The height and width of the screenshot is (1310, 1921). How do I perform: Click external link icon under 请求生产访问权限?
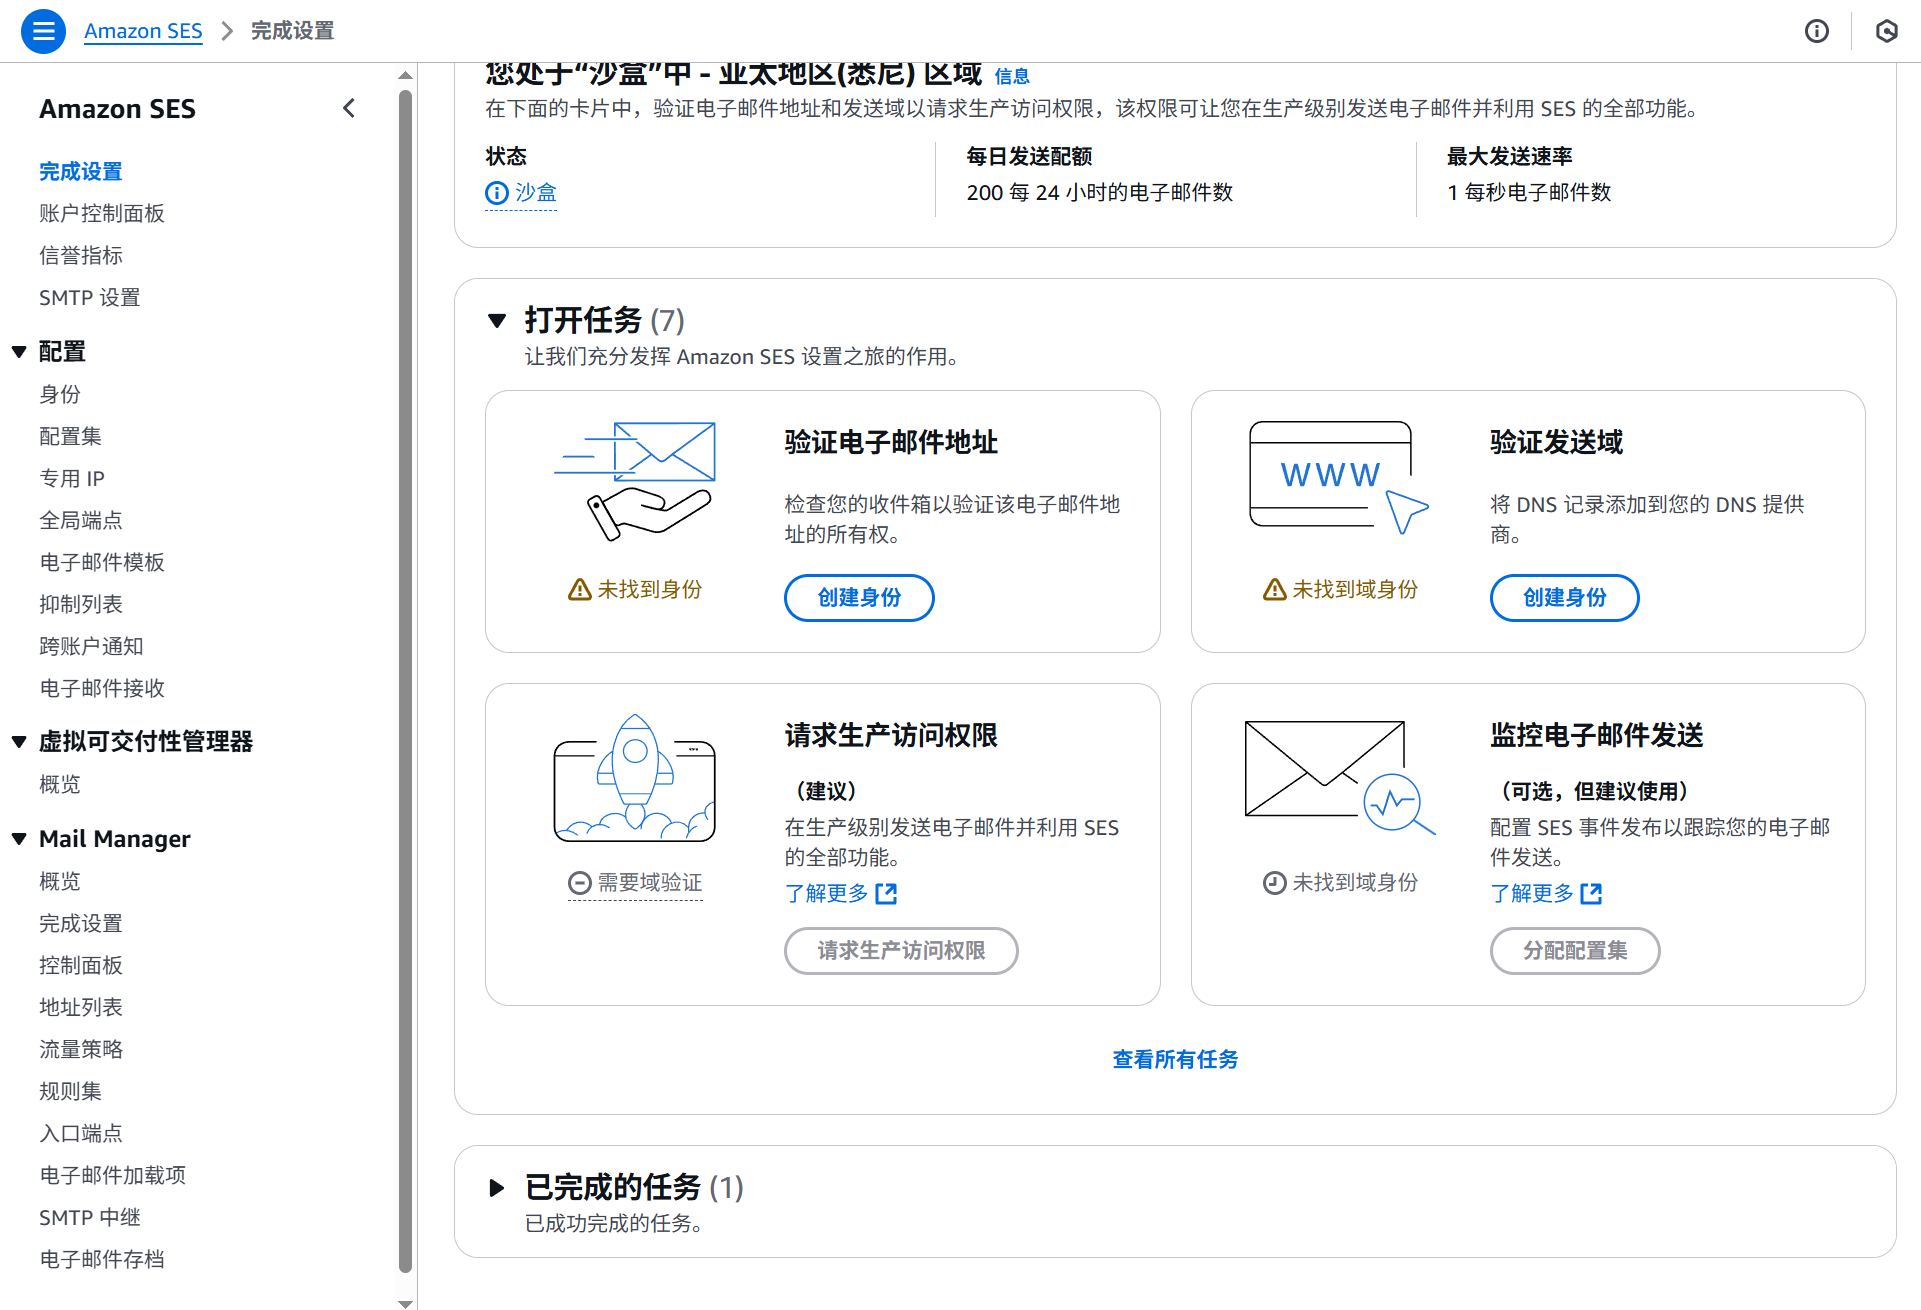click(886, 894)
